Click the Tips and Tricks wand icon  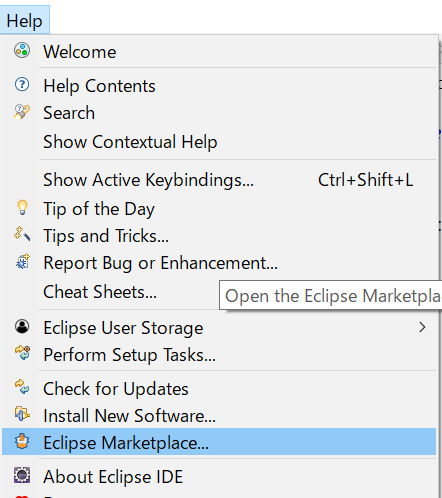click(x=22, y=234)
